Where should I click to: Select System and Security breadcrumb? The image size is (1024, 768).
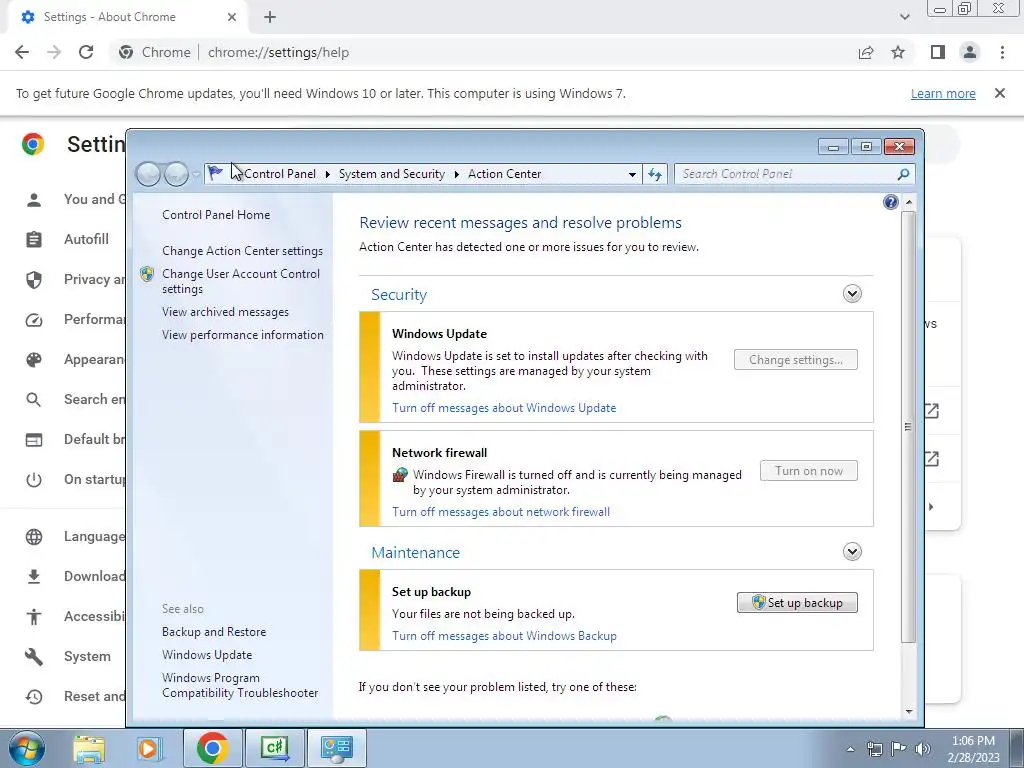coord(391,174)
